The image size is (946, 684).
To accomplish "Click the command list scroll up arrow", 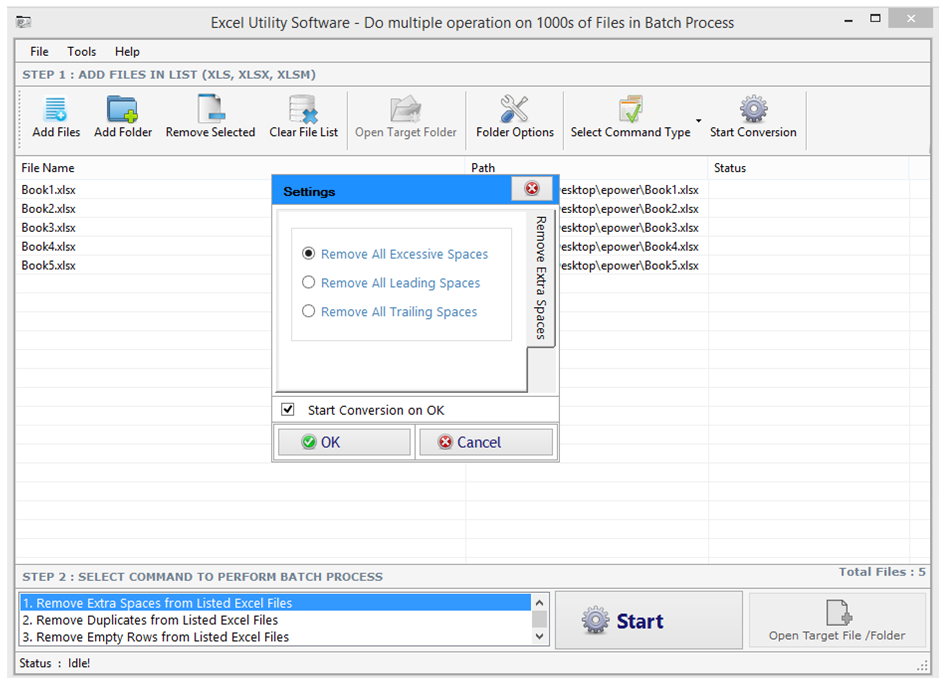I will (x=539, y=603).
